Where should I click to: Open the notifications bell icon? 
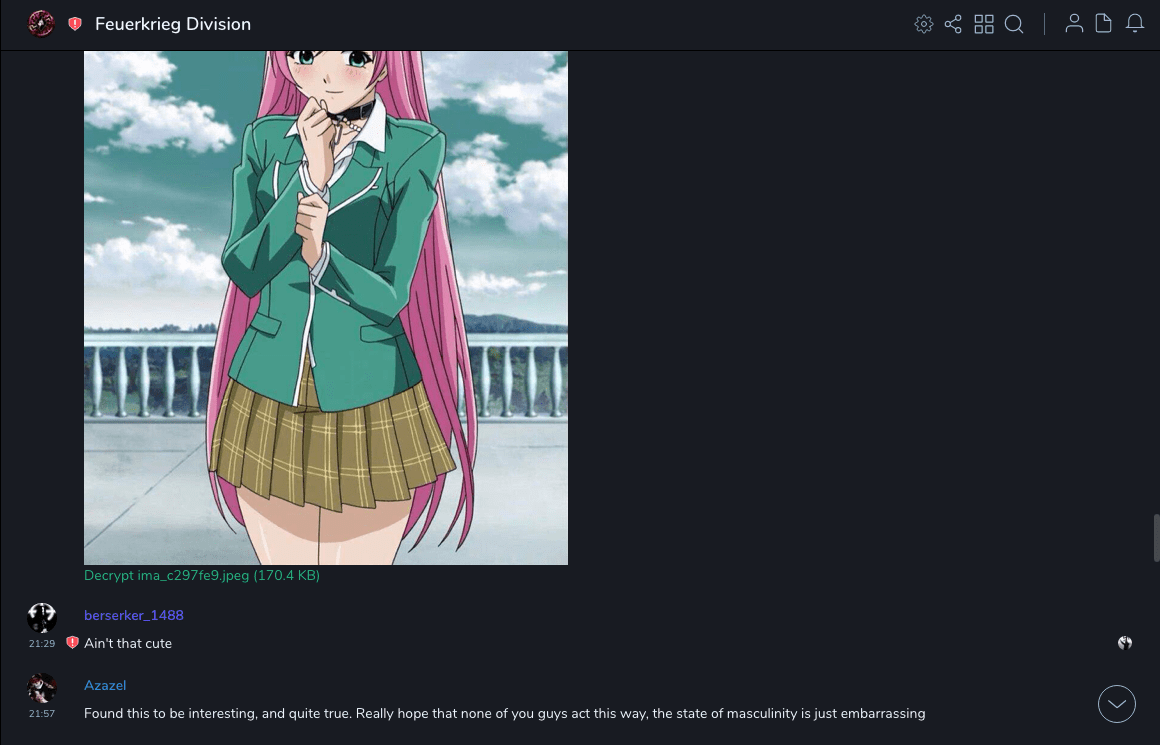click(1135, 24)
